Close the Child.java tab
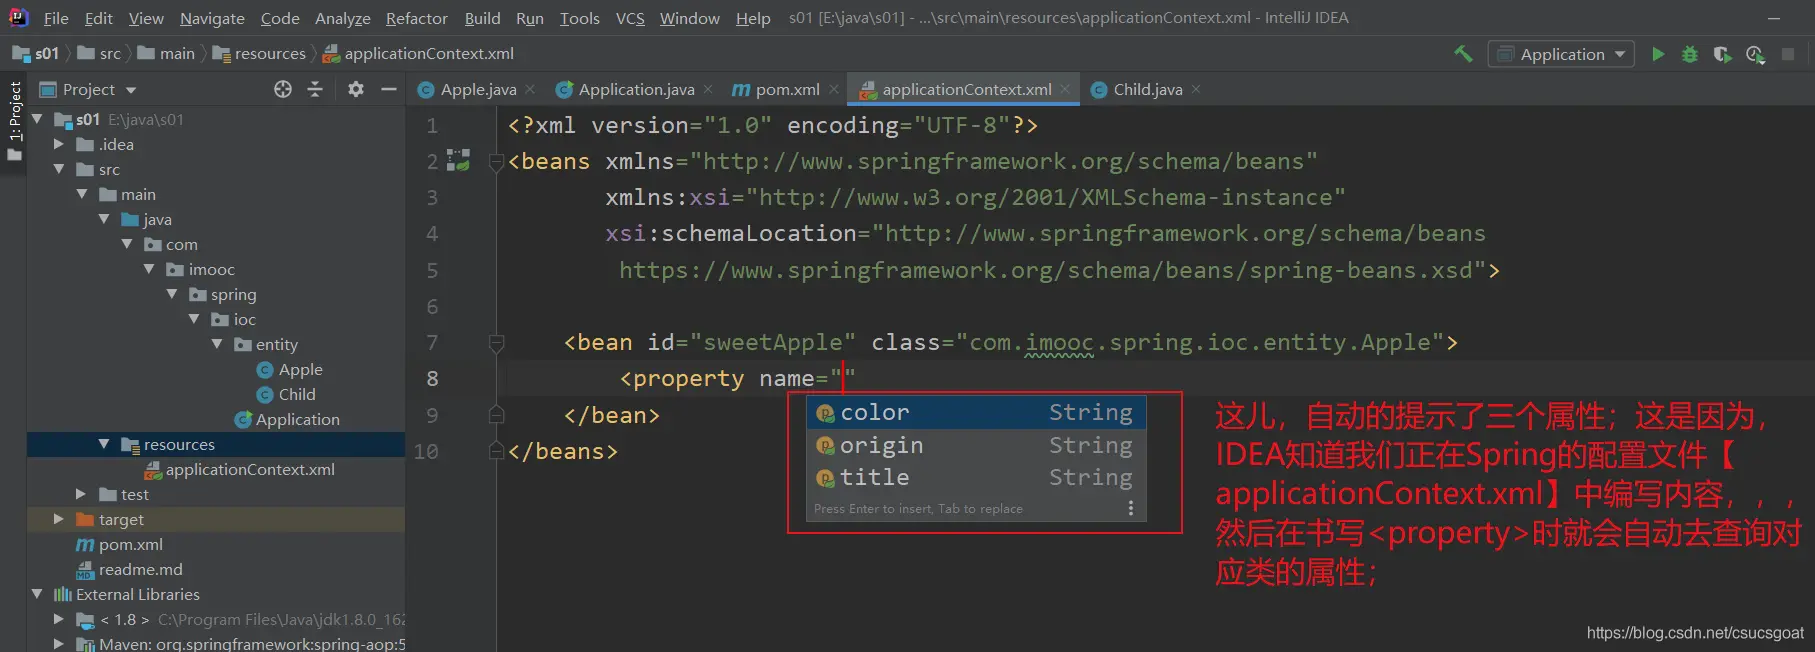 [x=1196, y=89]
